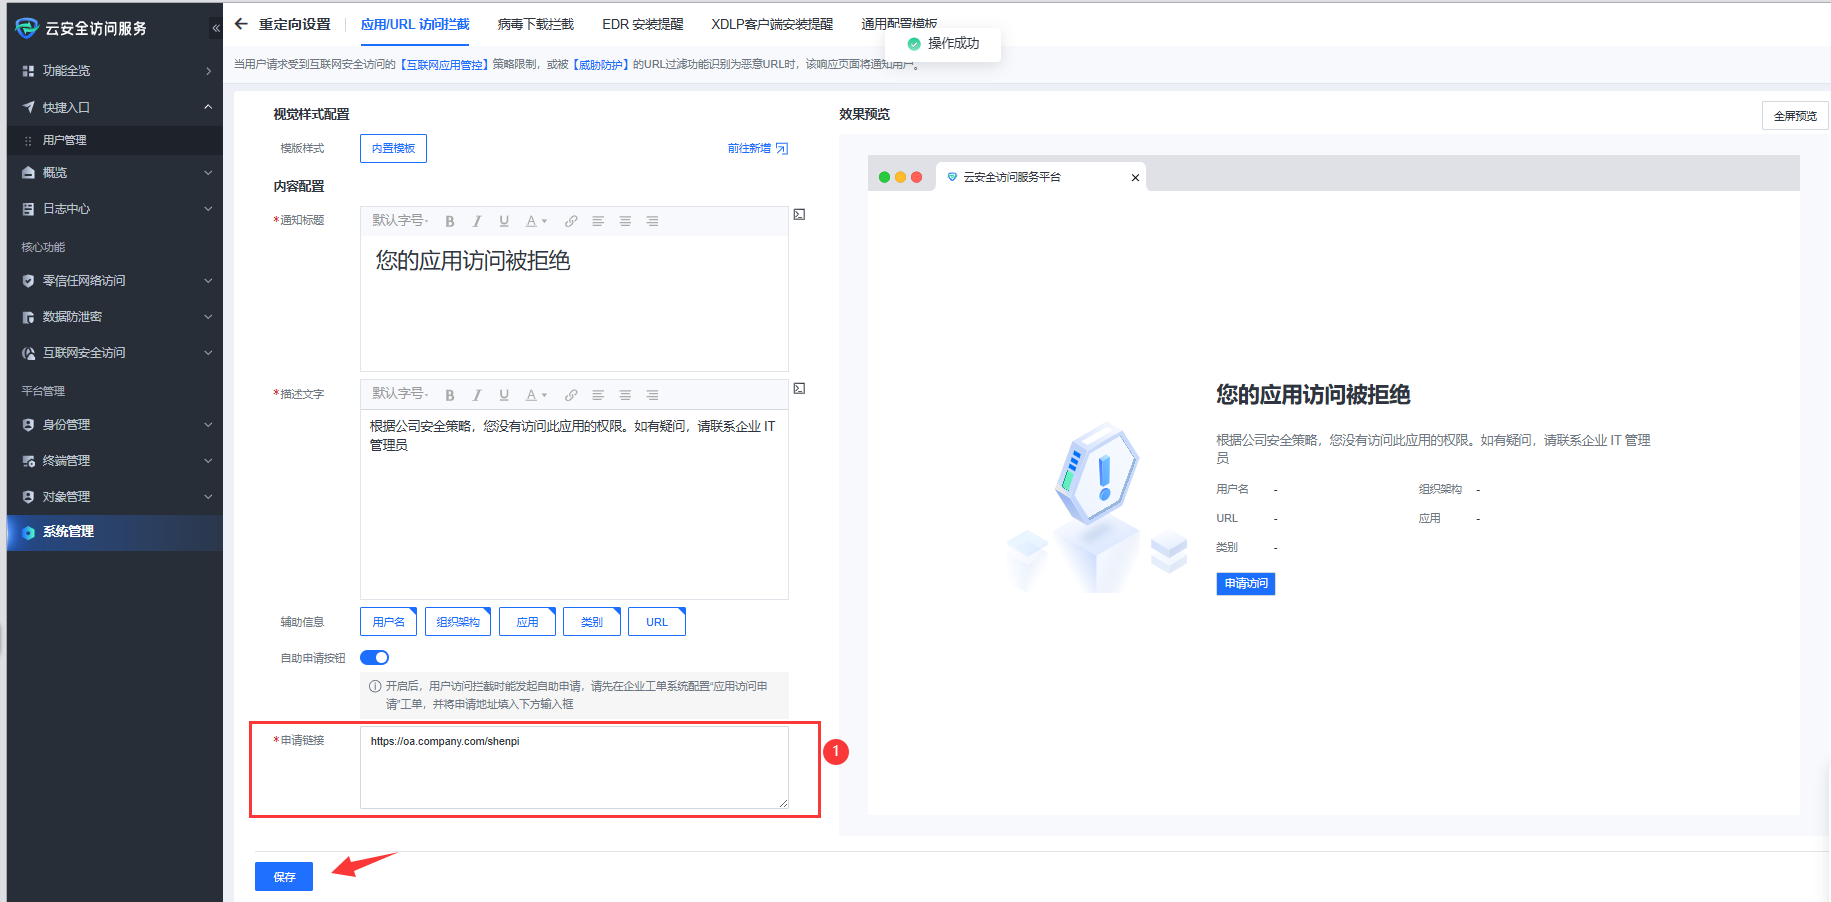Save the configuration with 保存
Viewport: 1831px width, 902px height.
click(x=284, y=876)
